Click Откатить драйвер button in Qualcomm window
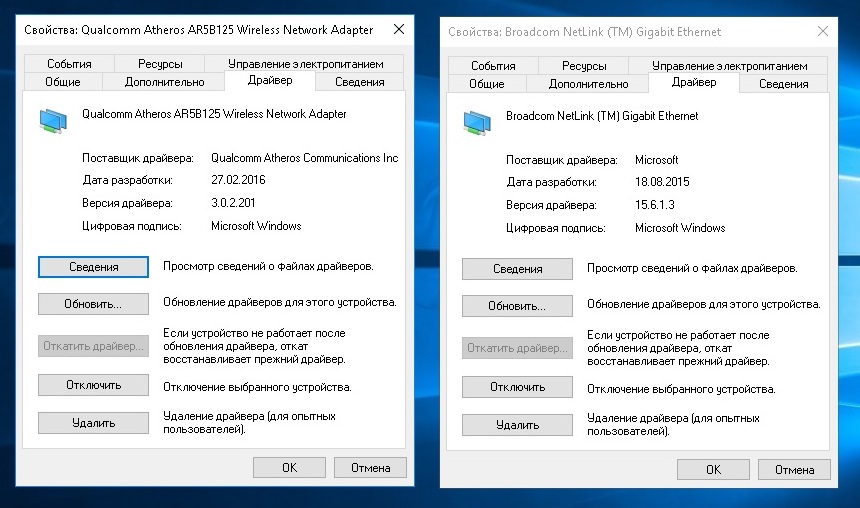This screenshot has width=860, height=508. [x=93, y=346]
